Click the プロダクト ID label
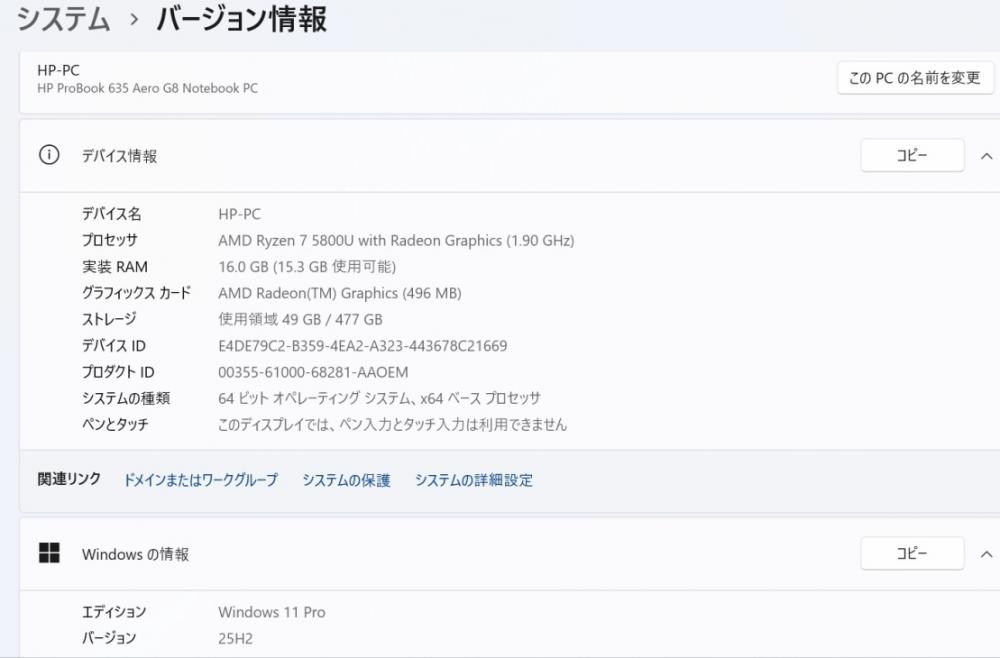1000x658 pixels. [118, 372]
